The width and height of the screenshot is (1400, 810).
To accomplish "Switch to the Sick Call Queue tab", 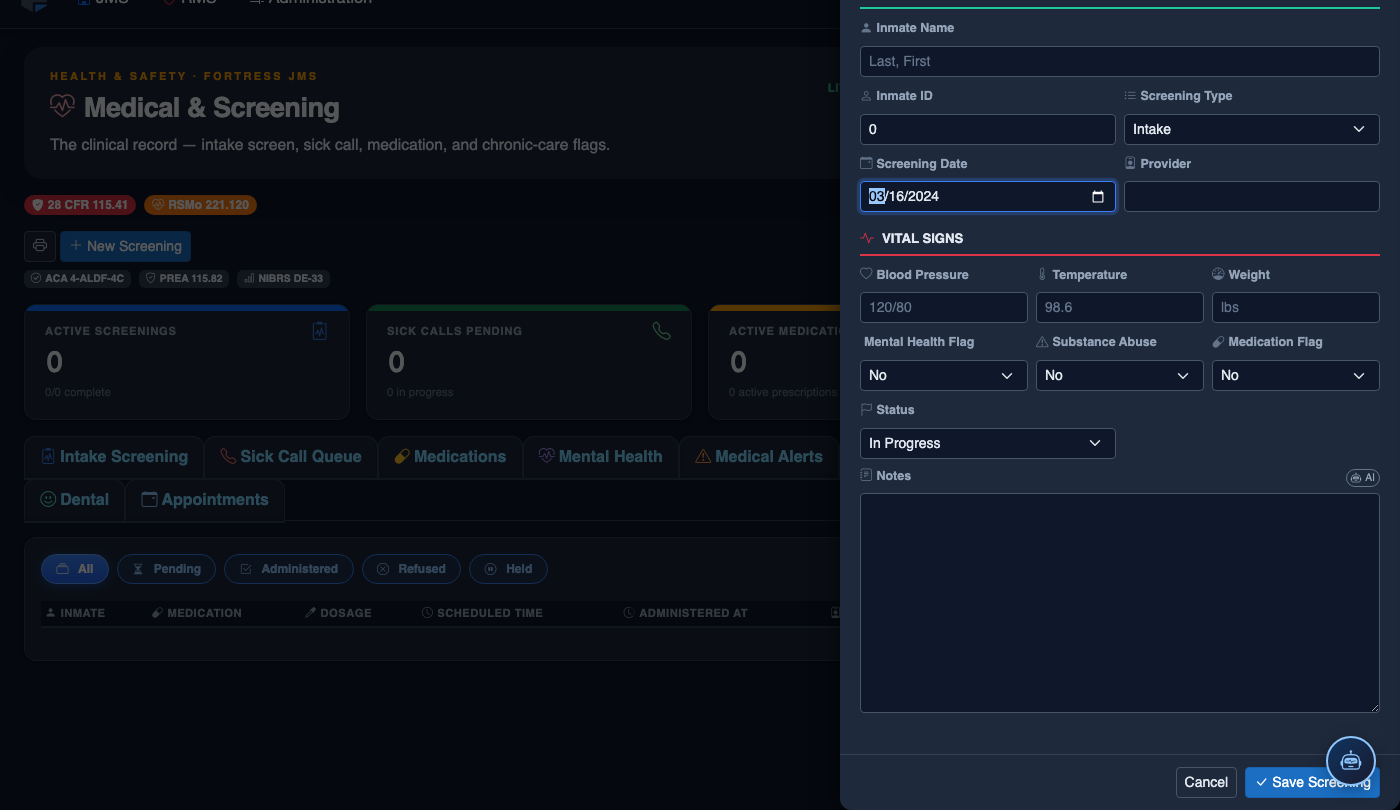I will [x=291, y=457].
